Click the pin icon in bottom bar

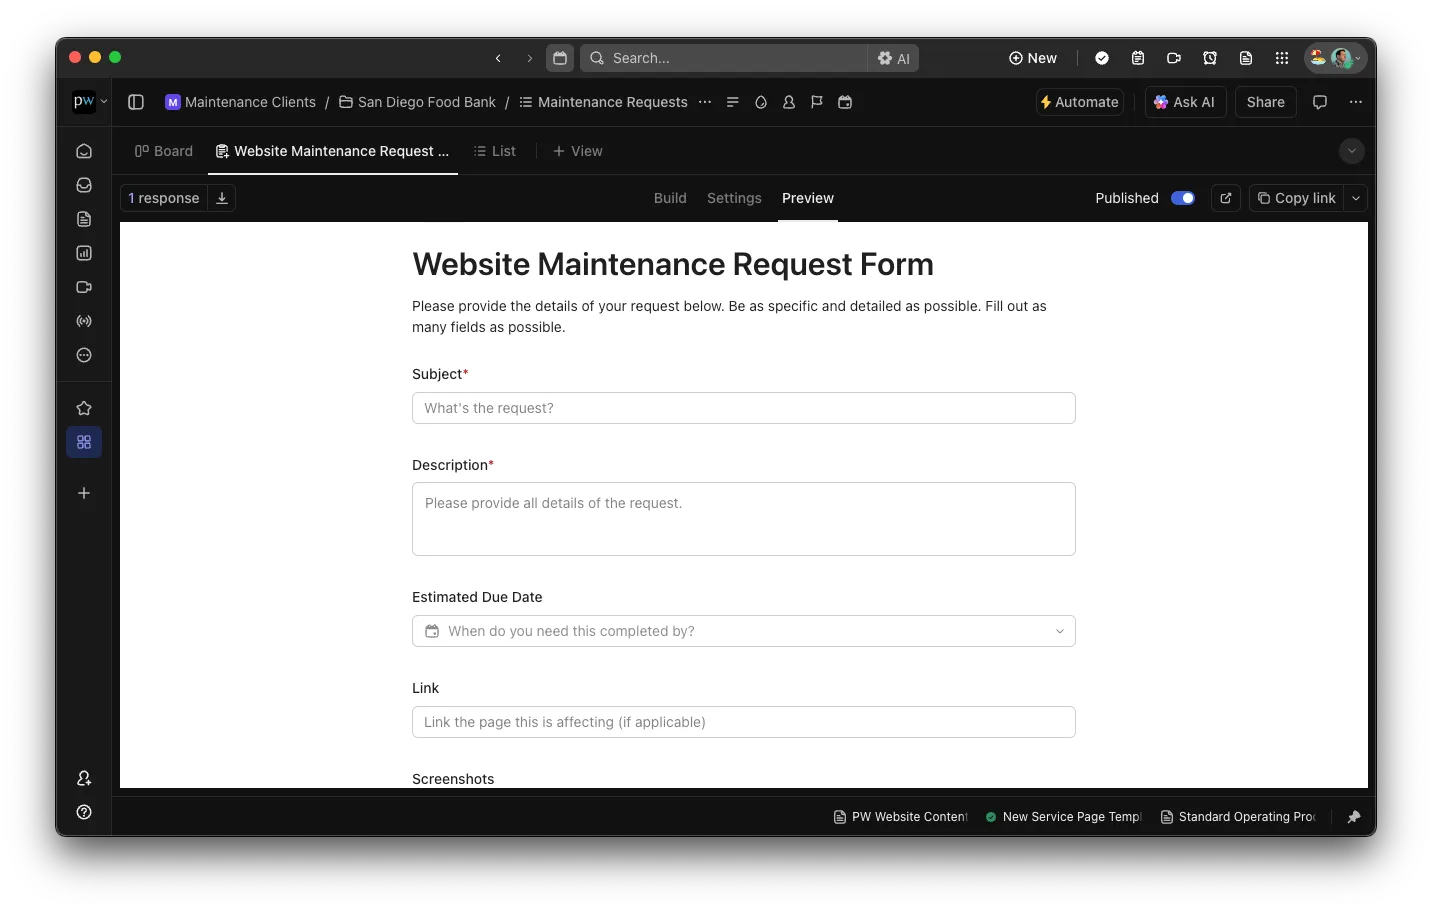point(1354,817)
